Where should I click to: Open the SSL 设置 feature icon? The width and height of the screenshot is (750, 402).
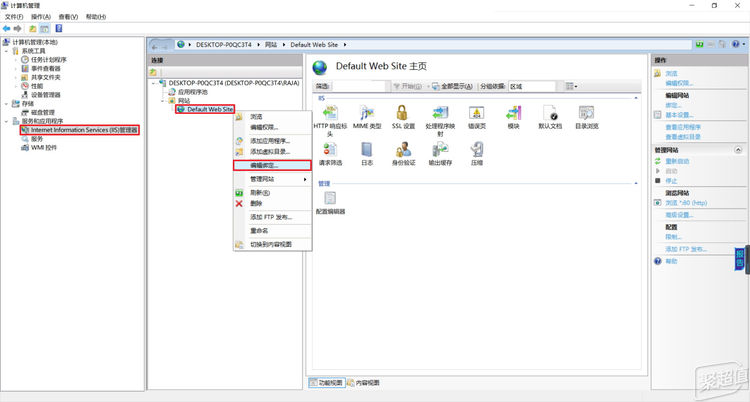[x=403, y=113]
